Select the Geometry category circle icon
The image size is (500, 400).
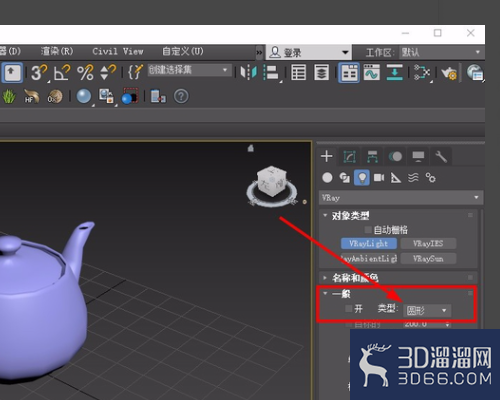(x=327, y=178)
